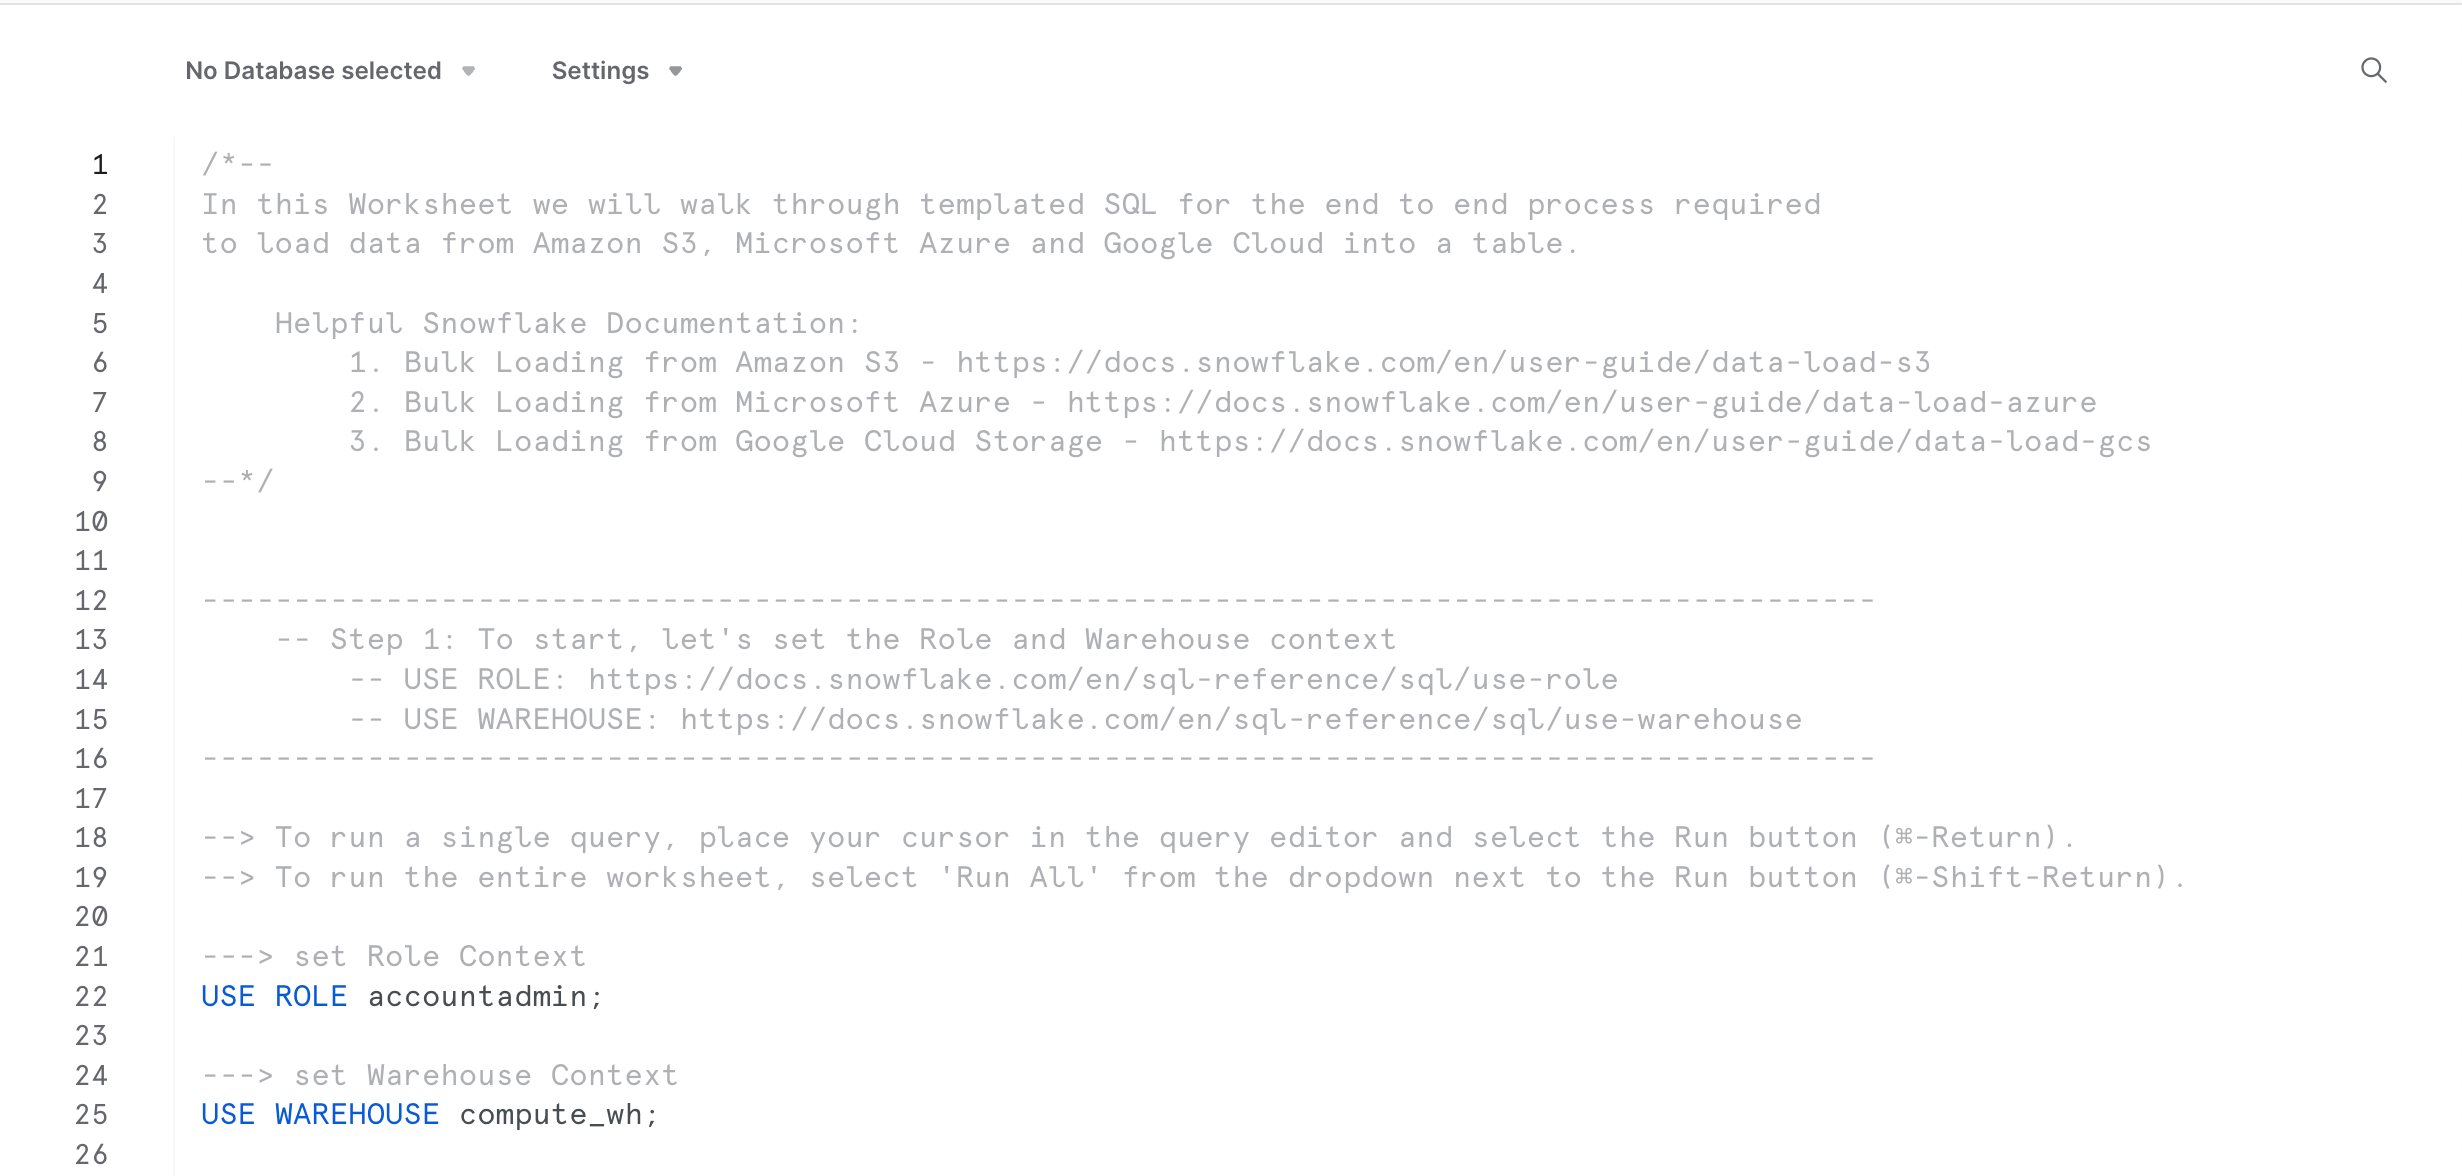This screenshot has height=1176, width=2462.
Task: Click line number 22 in the gutter
Action: (91, 997)
